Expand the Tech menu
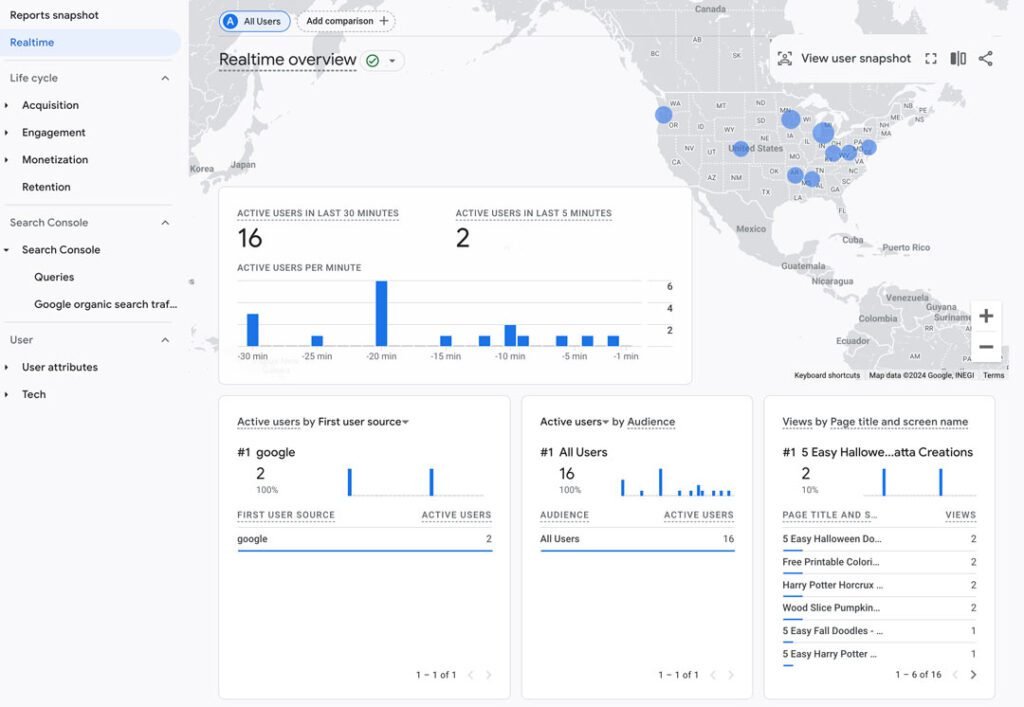 (34, 395)
